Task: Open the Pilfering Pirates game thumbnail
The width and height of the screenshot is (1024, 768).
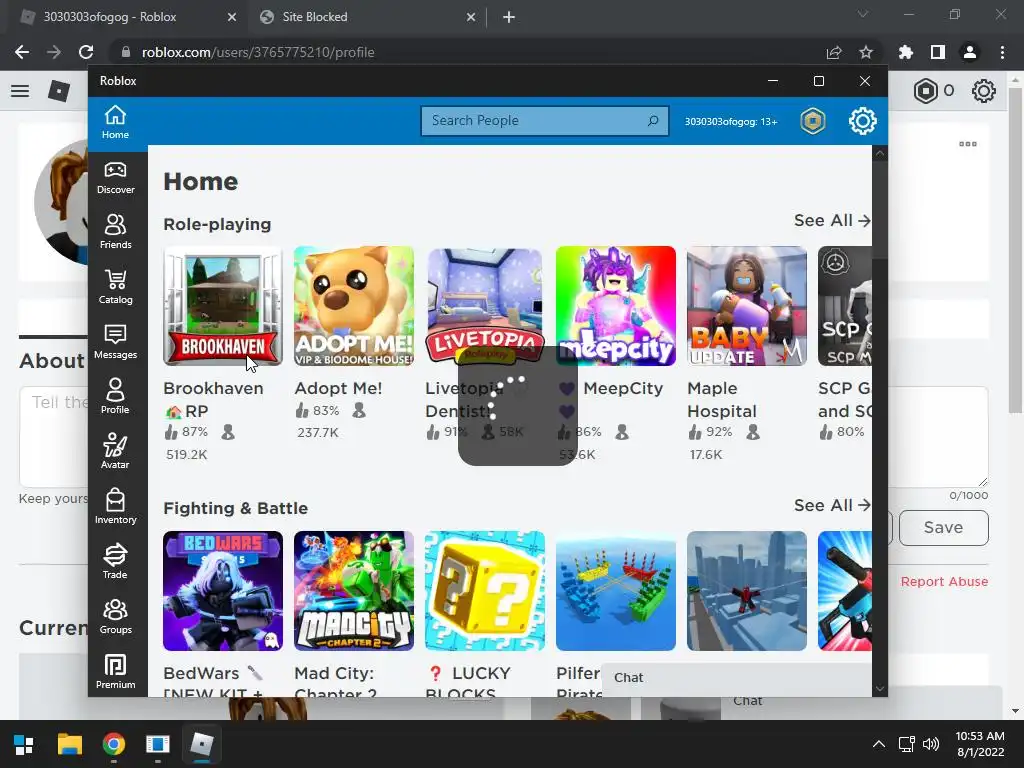Action: pyautogui.click(x=616, y=591)
